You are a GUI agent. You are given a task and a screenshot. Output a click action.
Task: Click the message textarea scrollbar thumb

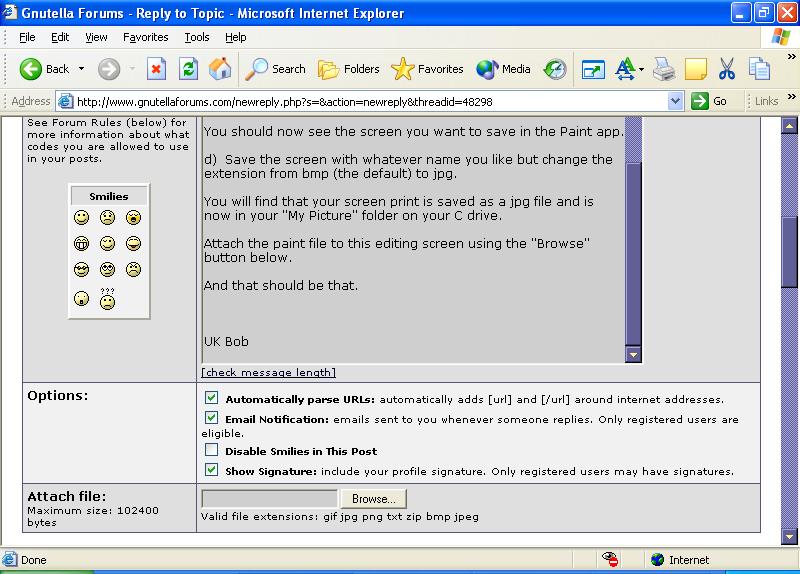(633, 254)
